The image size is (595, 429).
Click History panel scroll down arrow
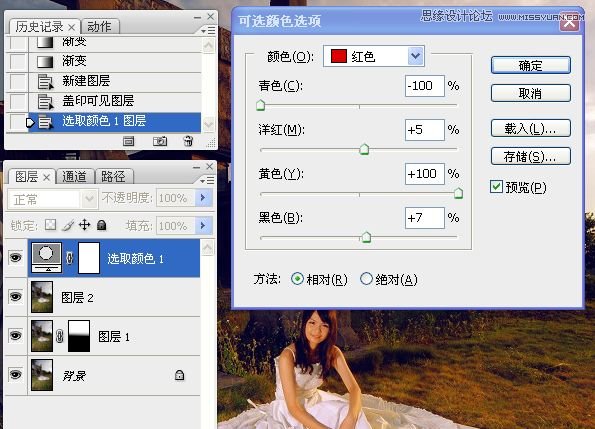(x=209, y=124)
